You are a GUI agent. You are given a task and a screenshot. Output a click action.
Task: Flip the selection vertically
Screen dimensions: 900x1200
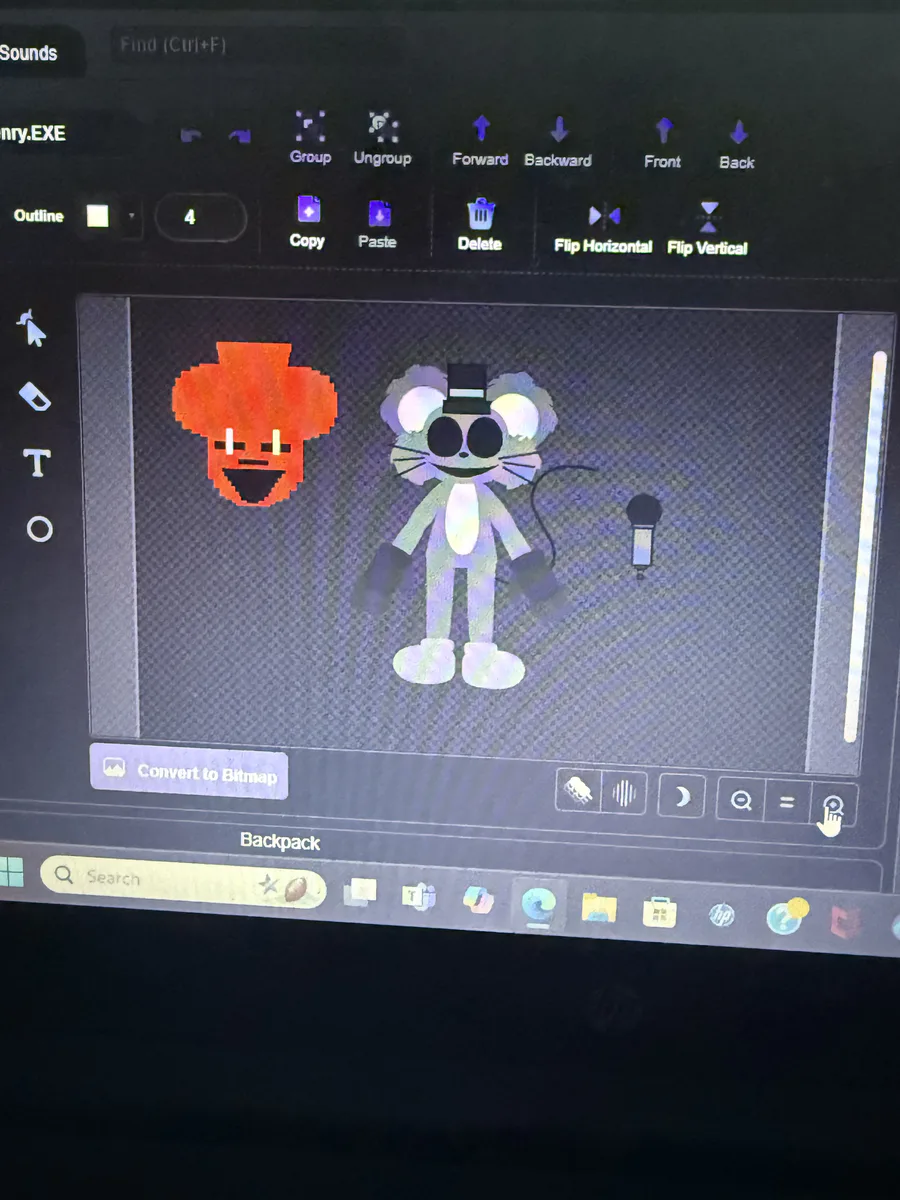(x=708, y=230)
